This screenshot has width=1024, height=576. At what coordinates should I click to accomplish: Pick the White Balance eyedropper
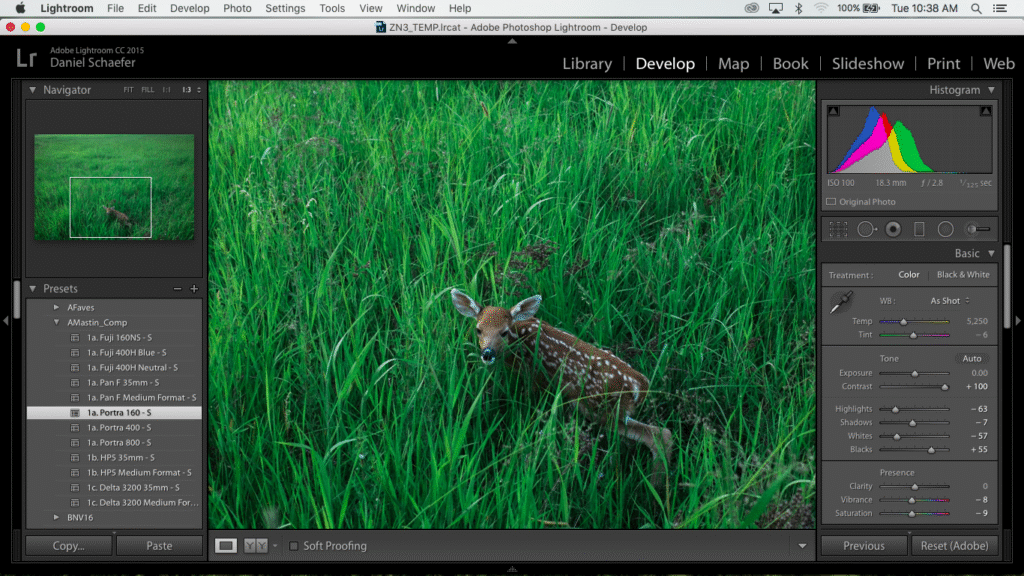(x=841, y=304)
